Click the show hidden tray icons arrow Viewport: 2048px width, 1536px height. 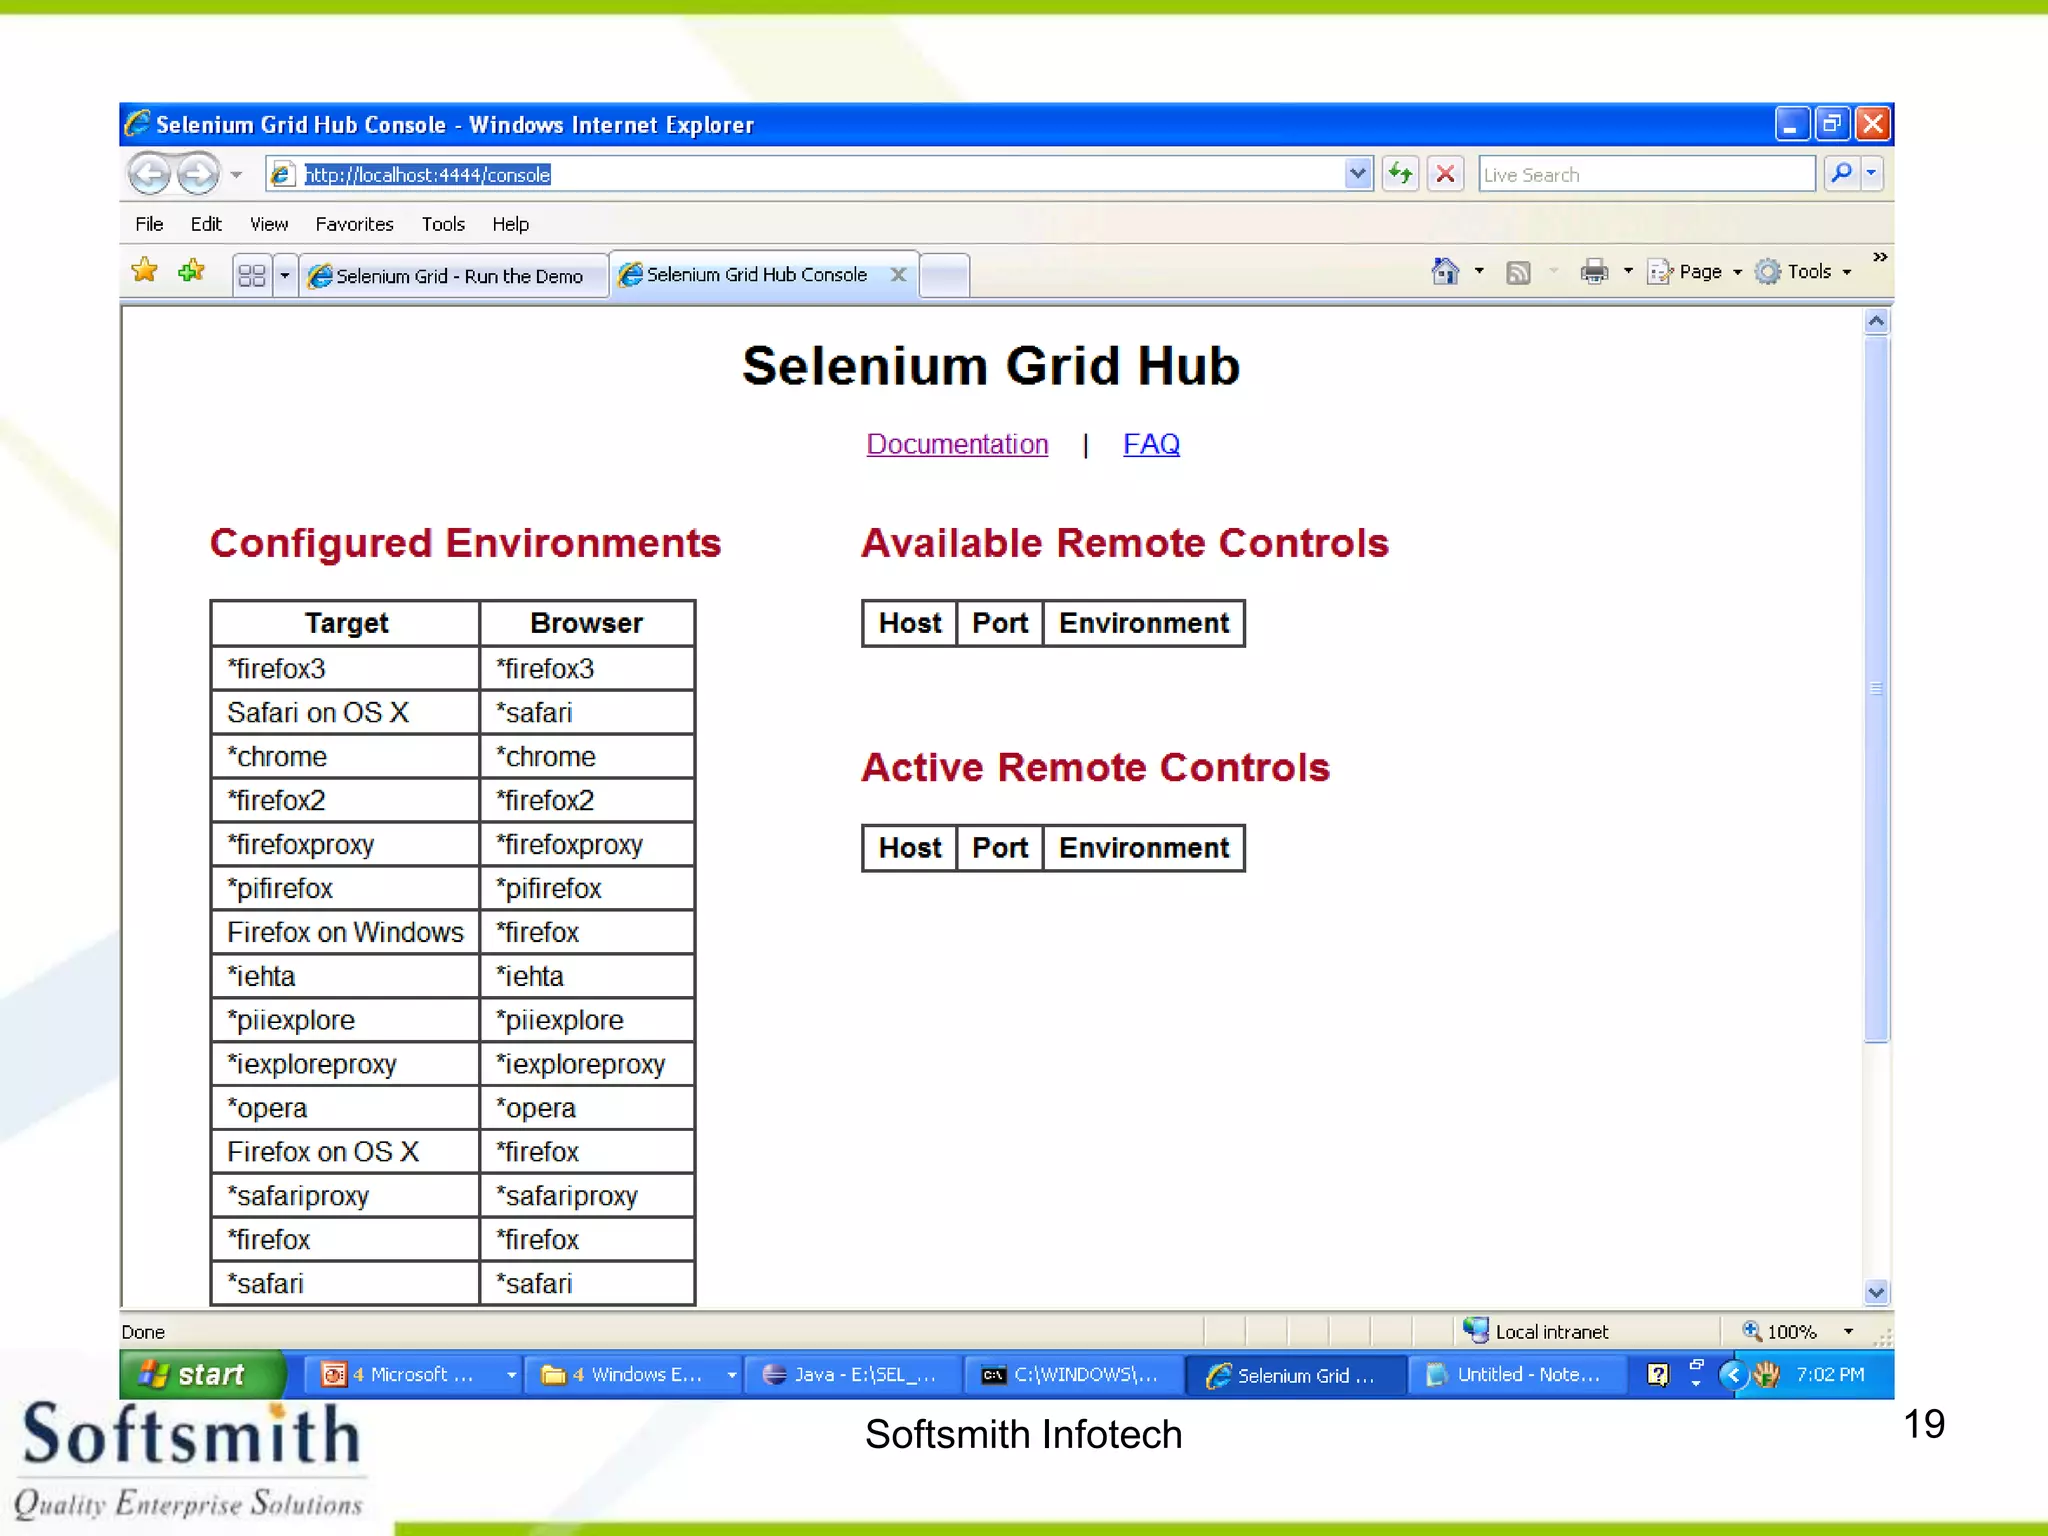click(x=1733, y=1375)
